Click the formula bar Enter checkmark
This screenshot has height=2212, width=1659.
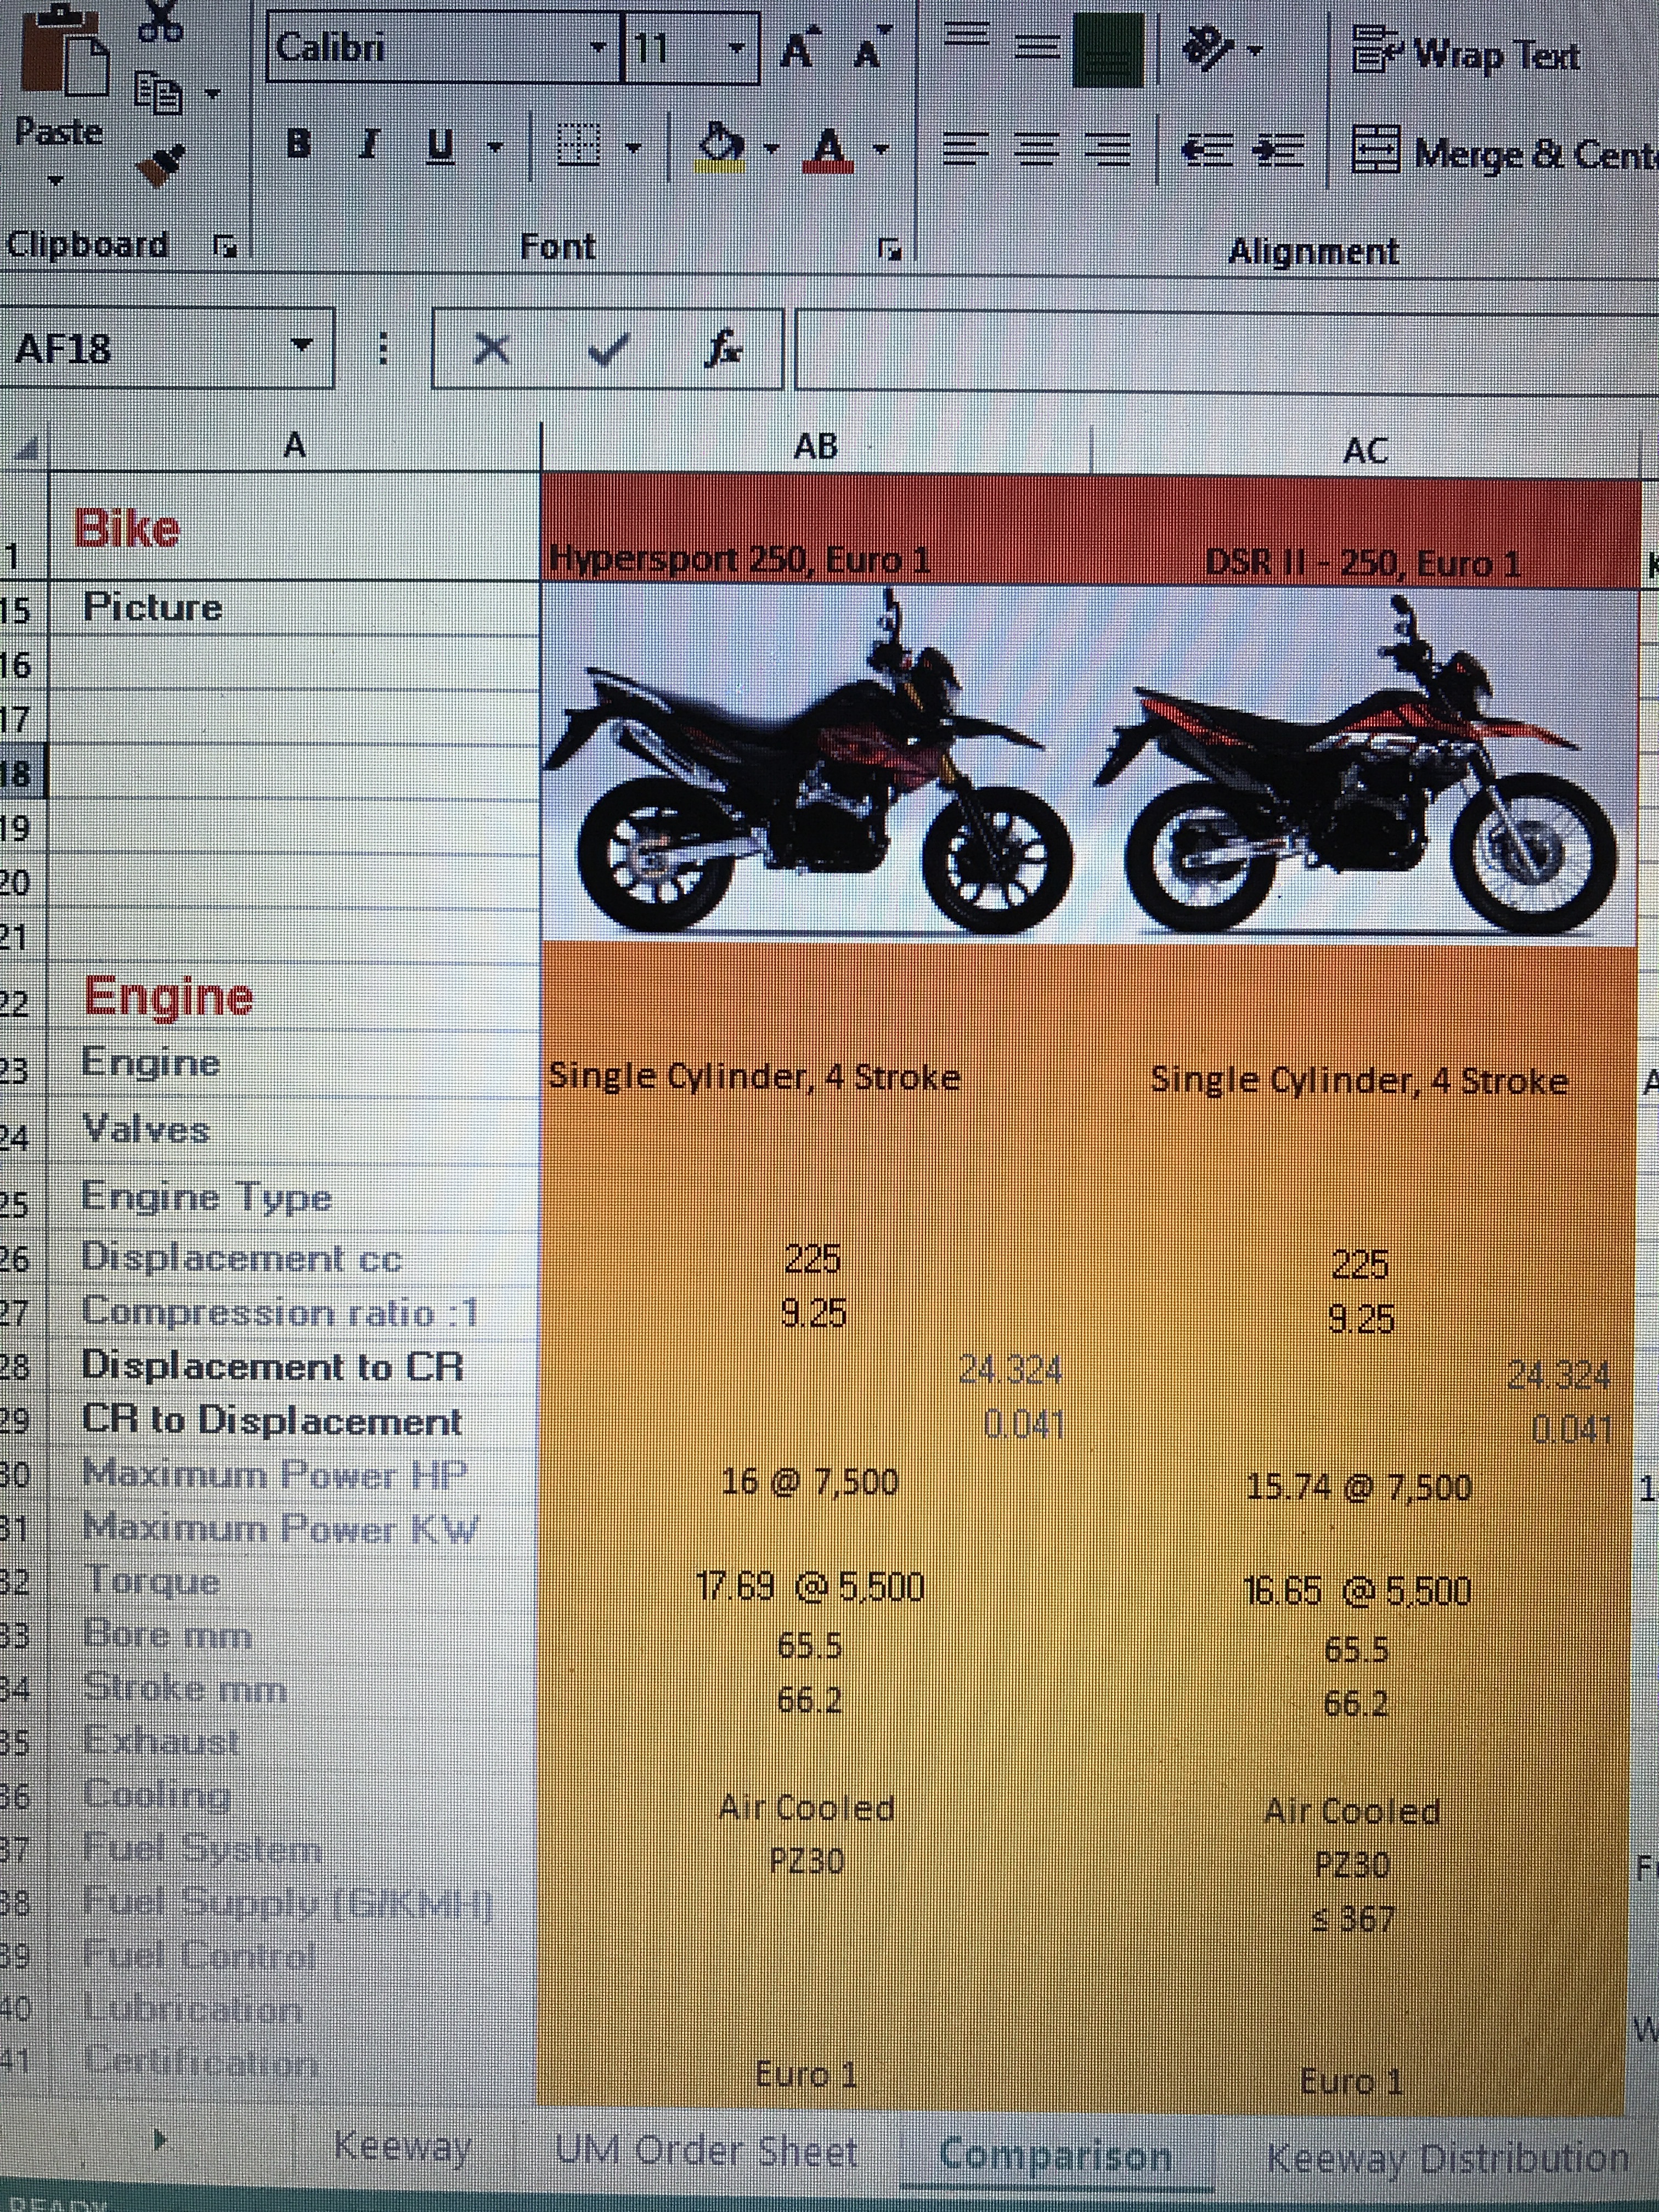click(607, 350)
